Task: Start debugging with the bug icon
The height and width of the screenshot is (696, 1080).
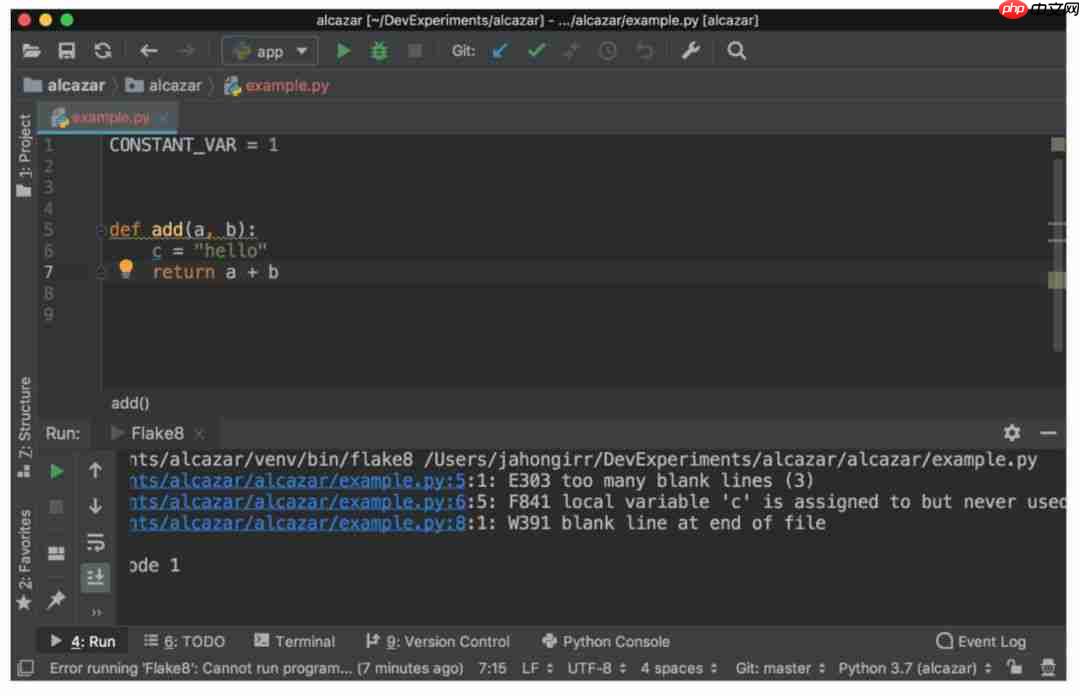Action: click(x=378, y=51)
